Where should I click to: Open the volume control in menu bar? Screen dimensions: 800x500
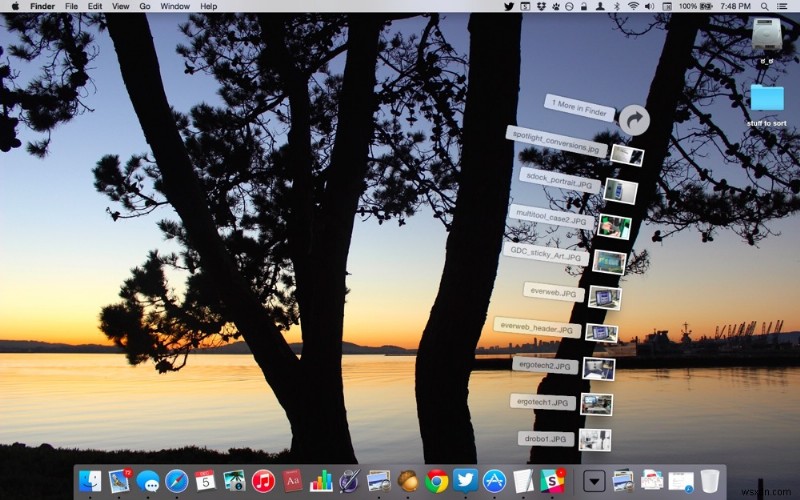click(x=650, y=6)
